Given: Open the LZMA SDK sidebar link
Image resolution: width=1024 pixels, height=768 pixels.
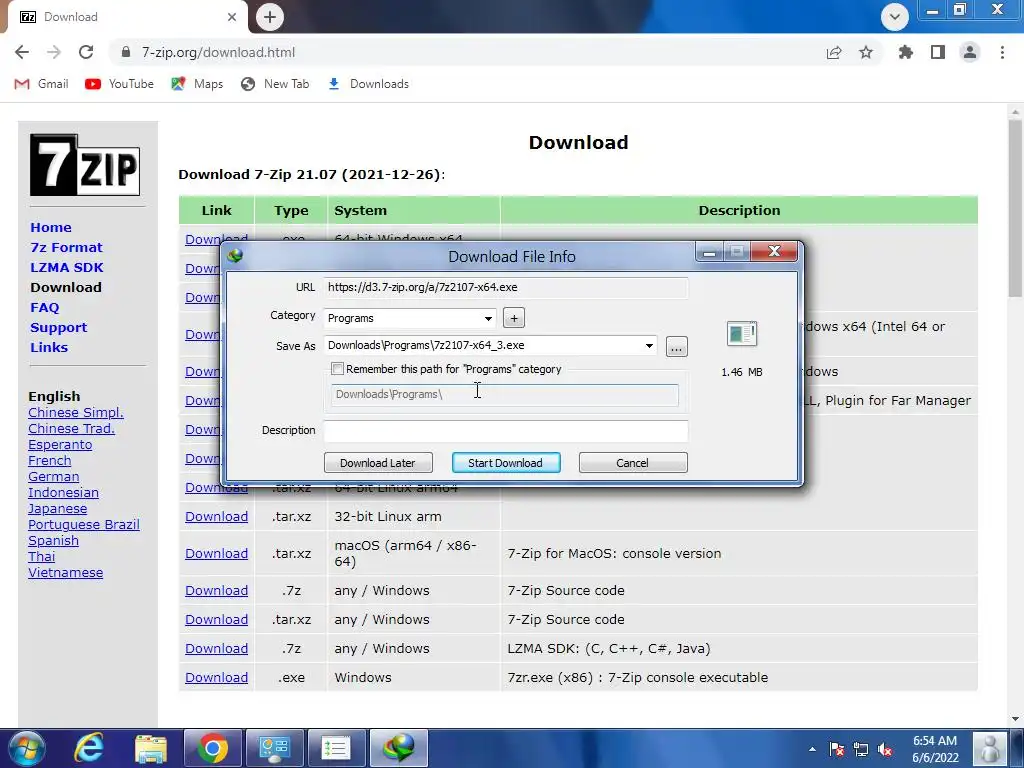Looking at the screenshot, I should coord(67,267).
